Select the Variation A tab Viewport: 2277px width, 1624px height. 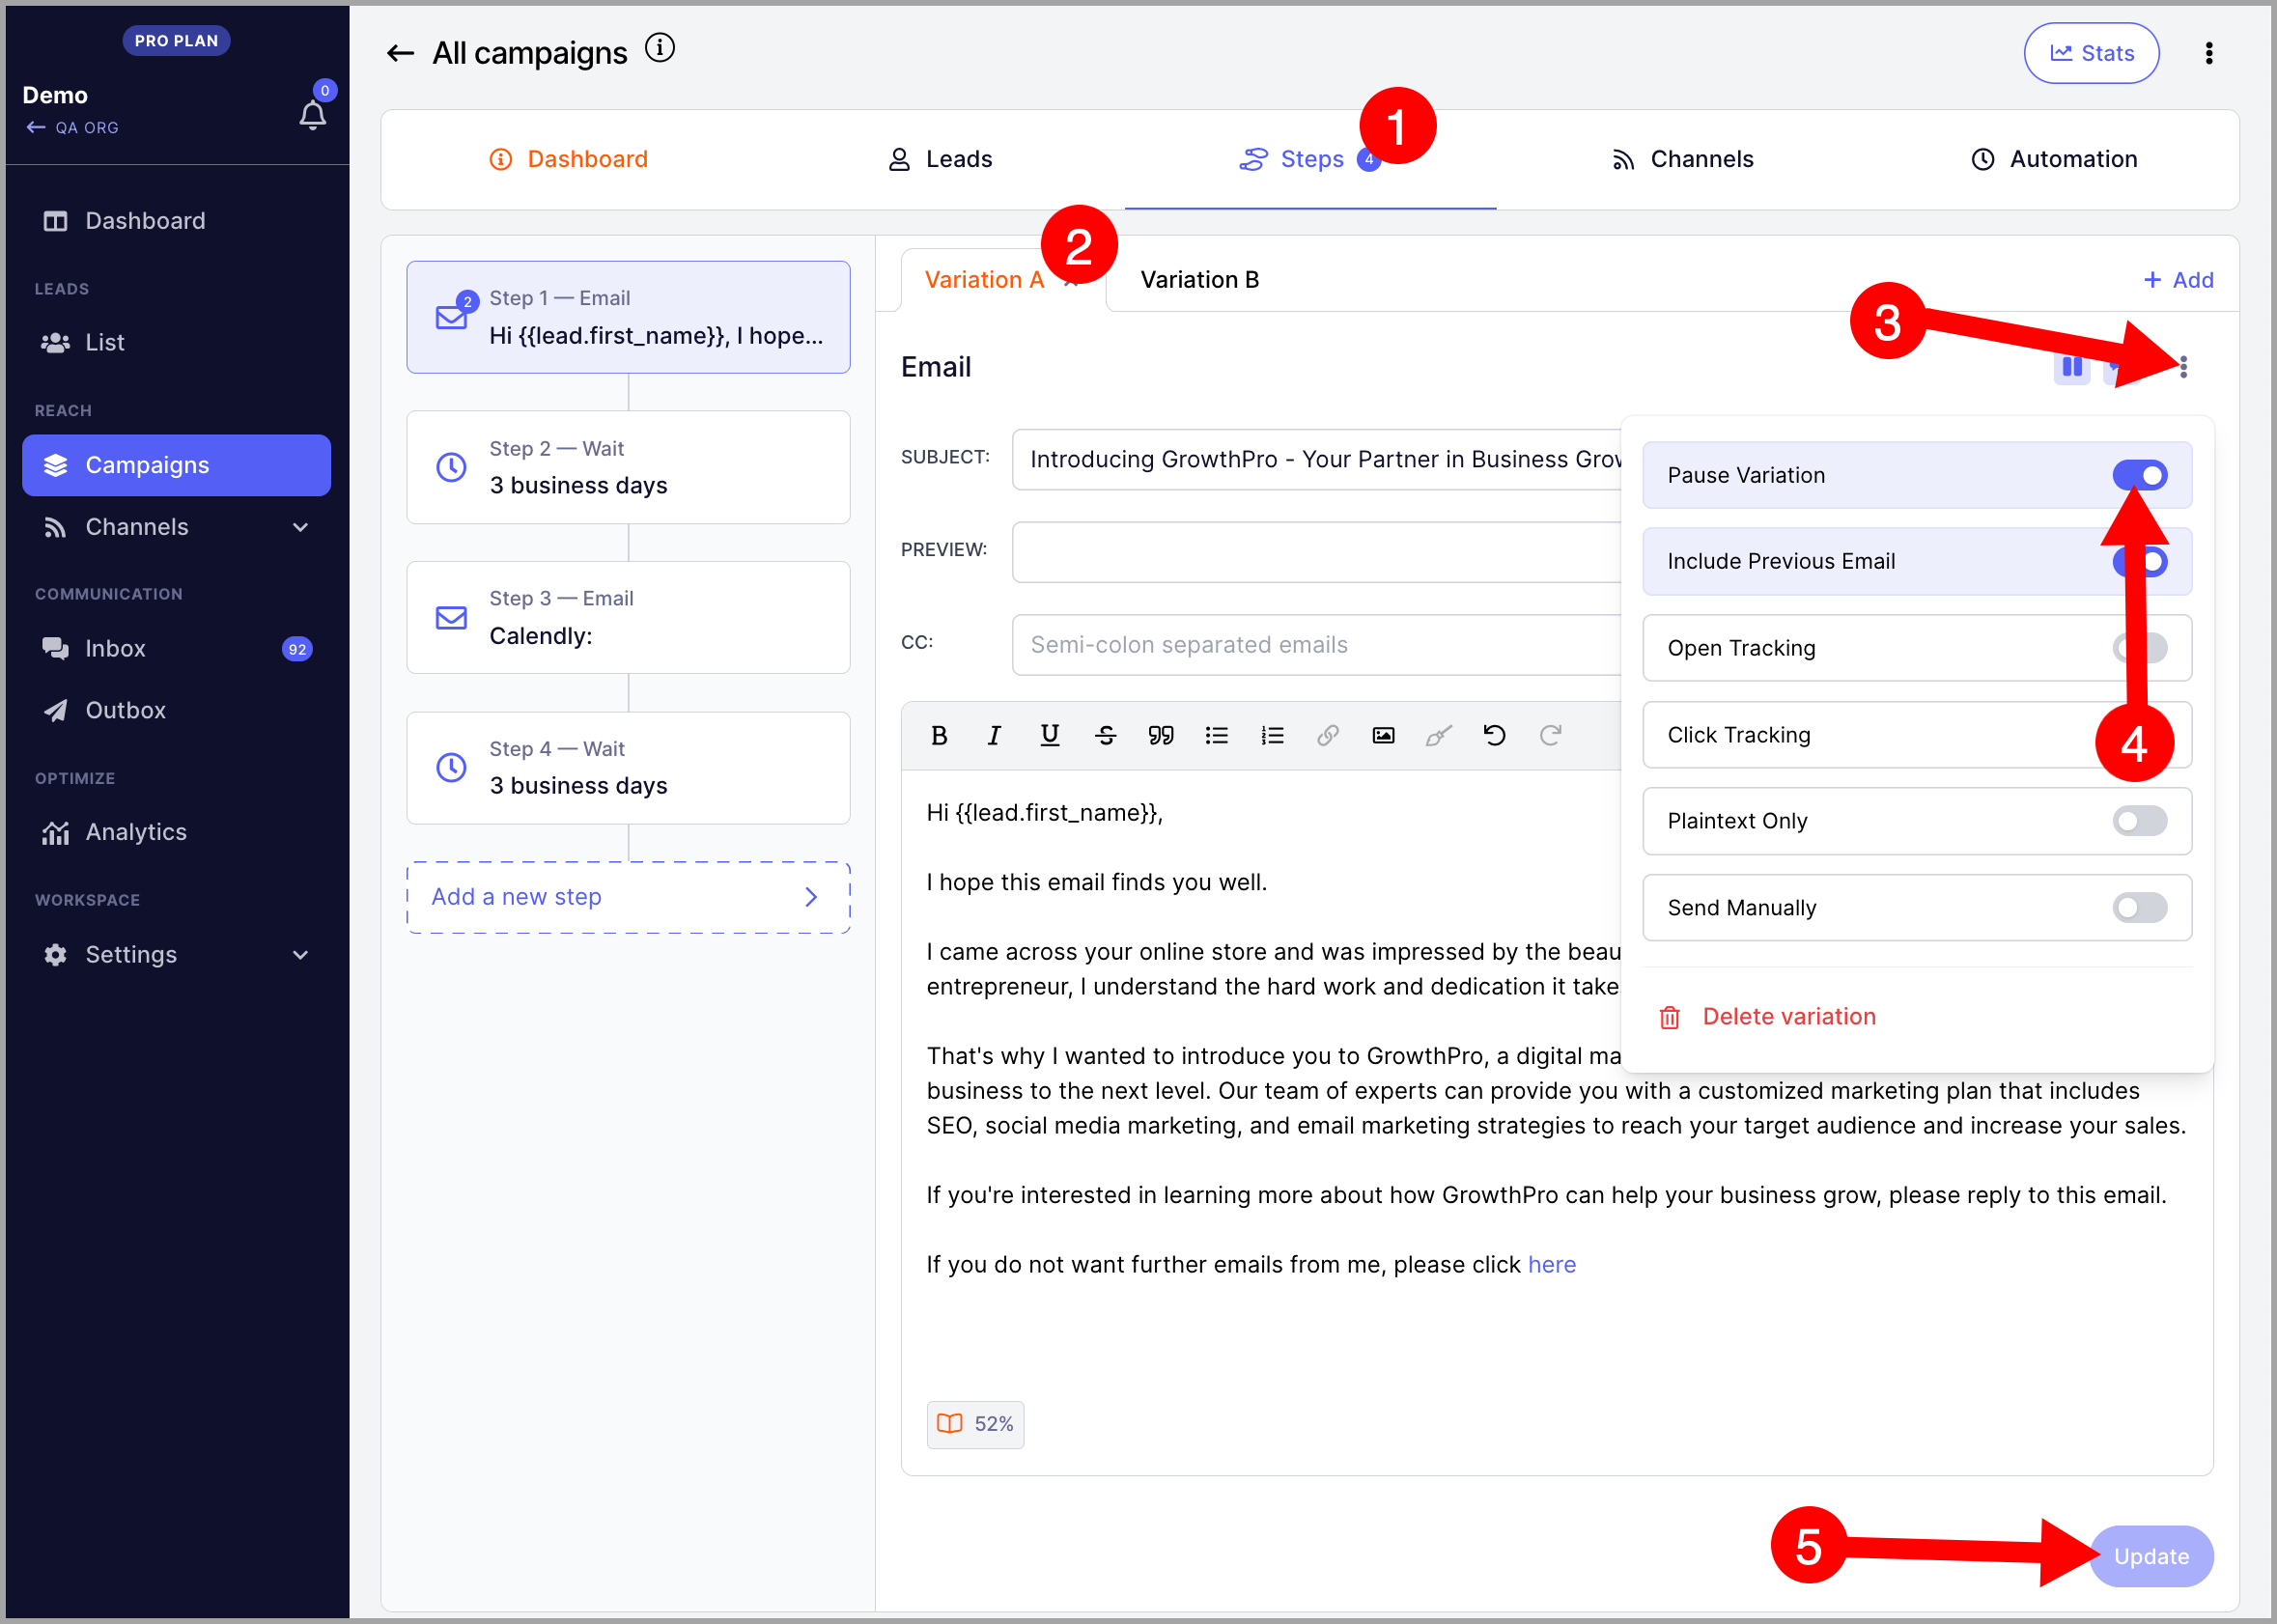(984, 280)
